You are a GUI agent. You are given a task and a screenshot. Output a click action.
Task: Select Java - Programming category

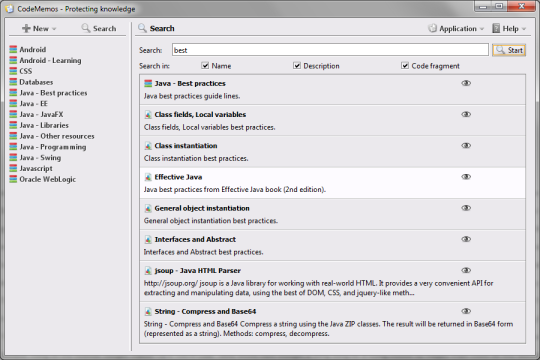coord(53,147)
